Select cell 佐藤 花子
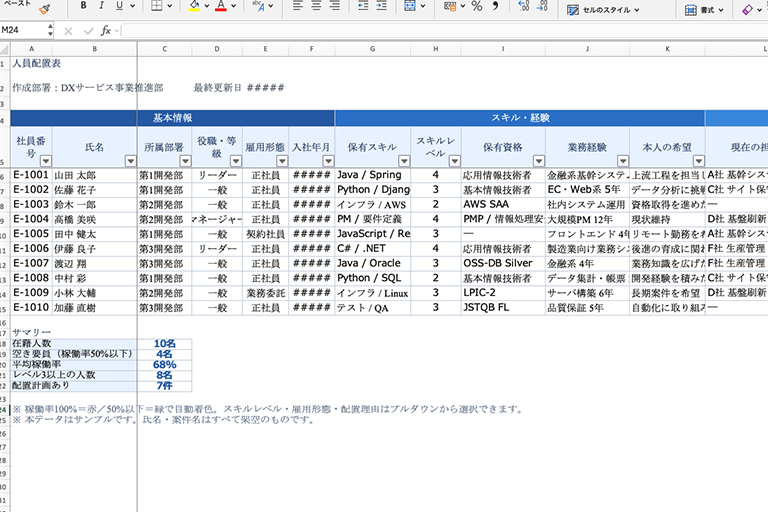 point(95,190)
